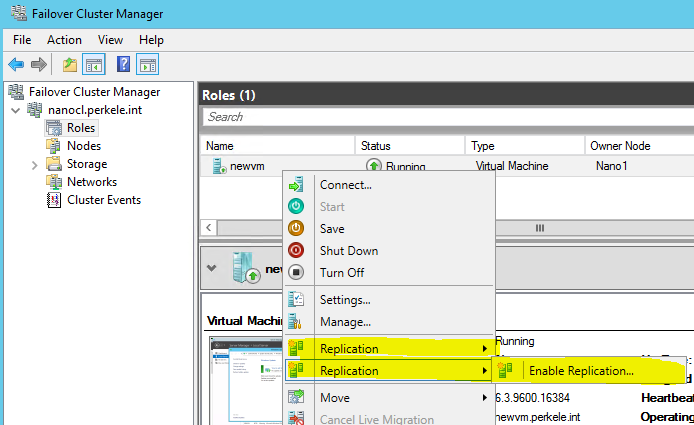The height and width of the screenshot is (425, 694).
Task: Select the Failover Cluster Manager root node
Action: (94, 92)
